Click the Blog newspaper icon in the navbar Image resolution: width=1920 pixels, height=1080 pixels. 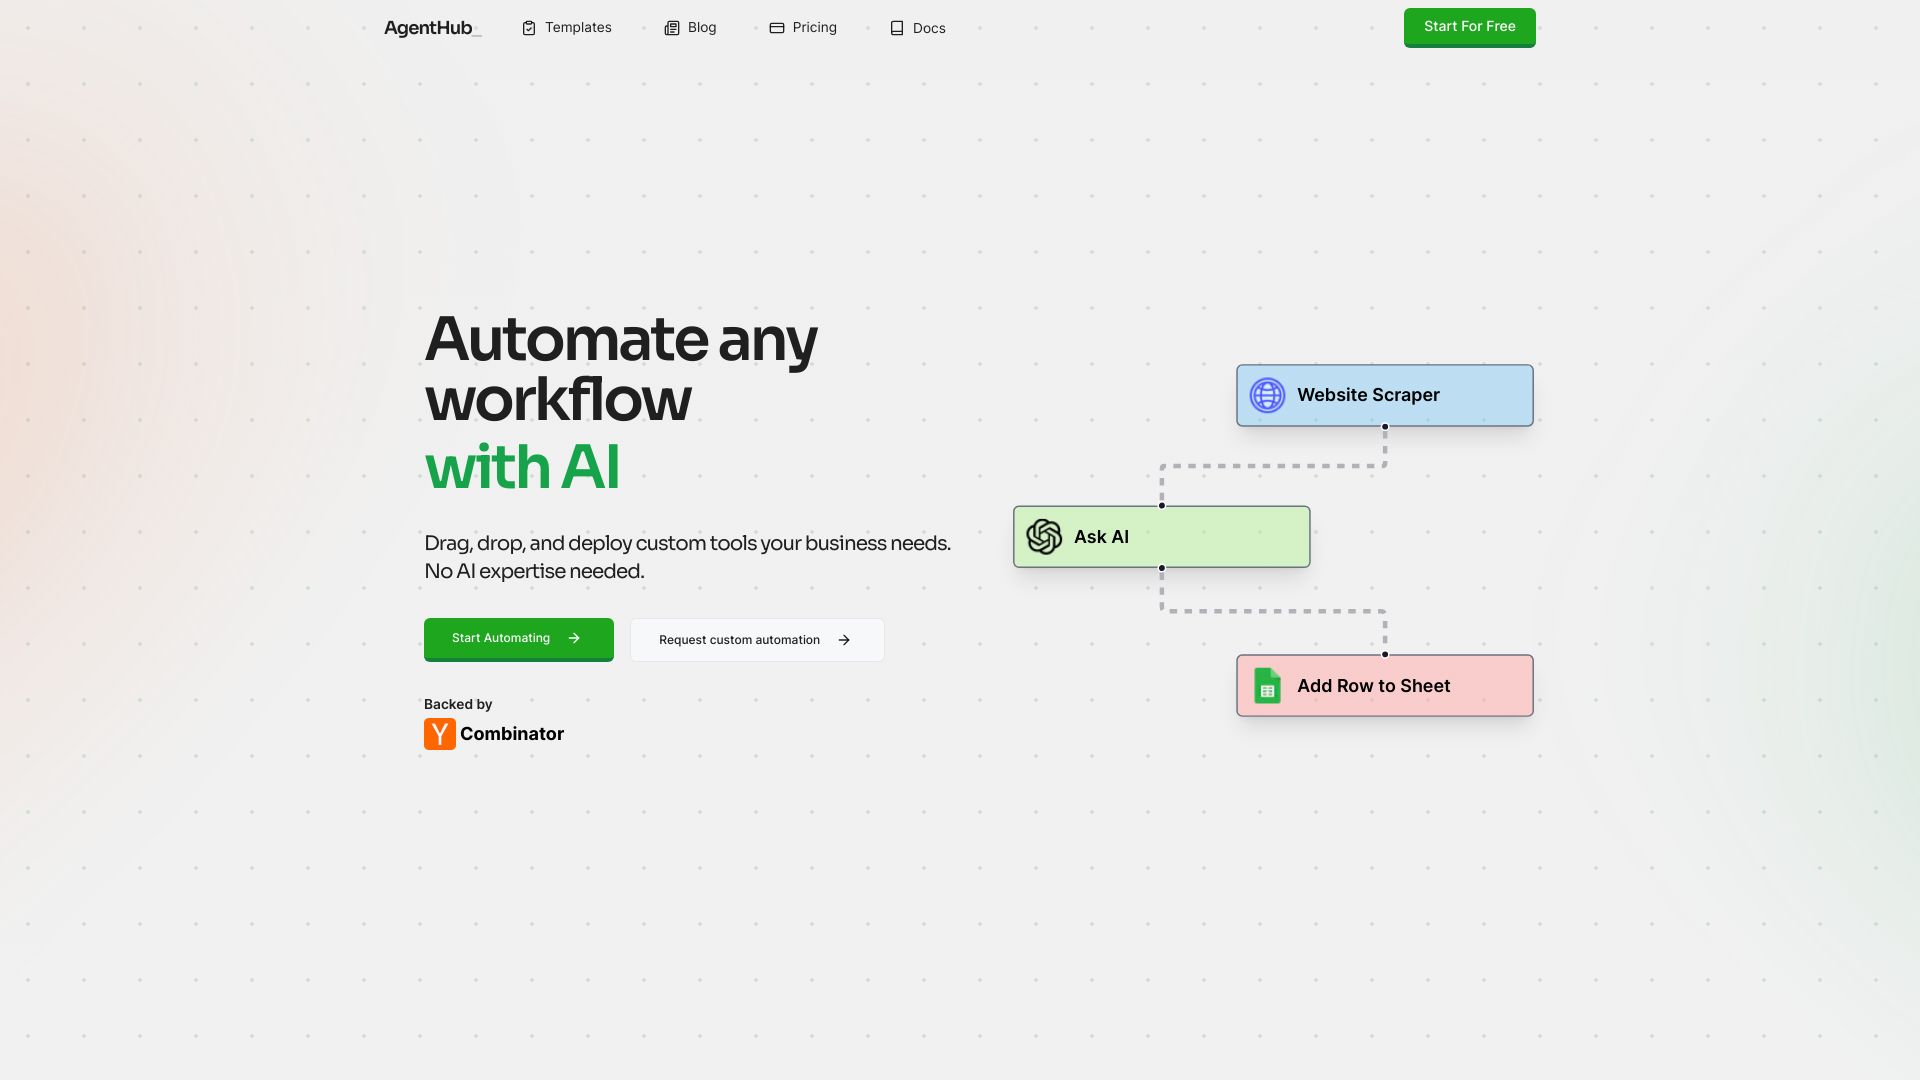pyautogui.click(x=670, y=28)
